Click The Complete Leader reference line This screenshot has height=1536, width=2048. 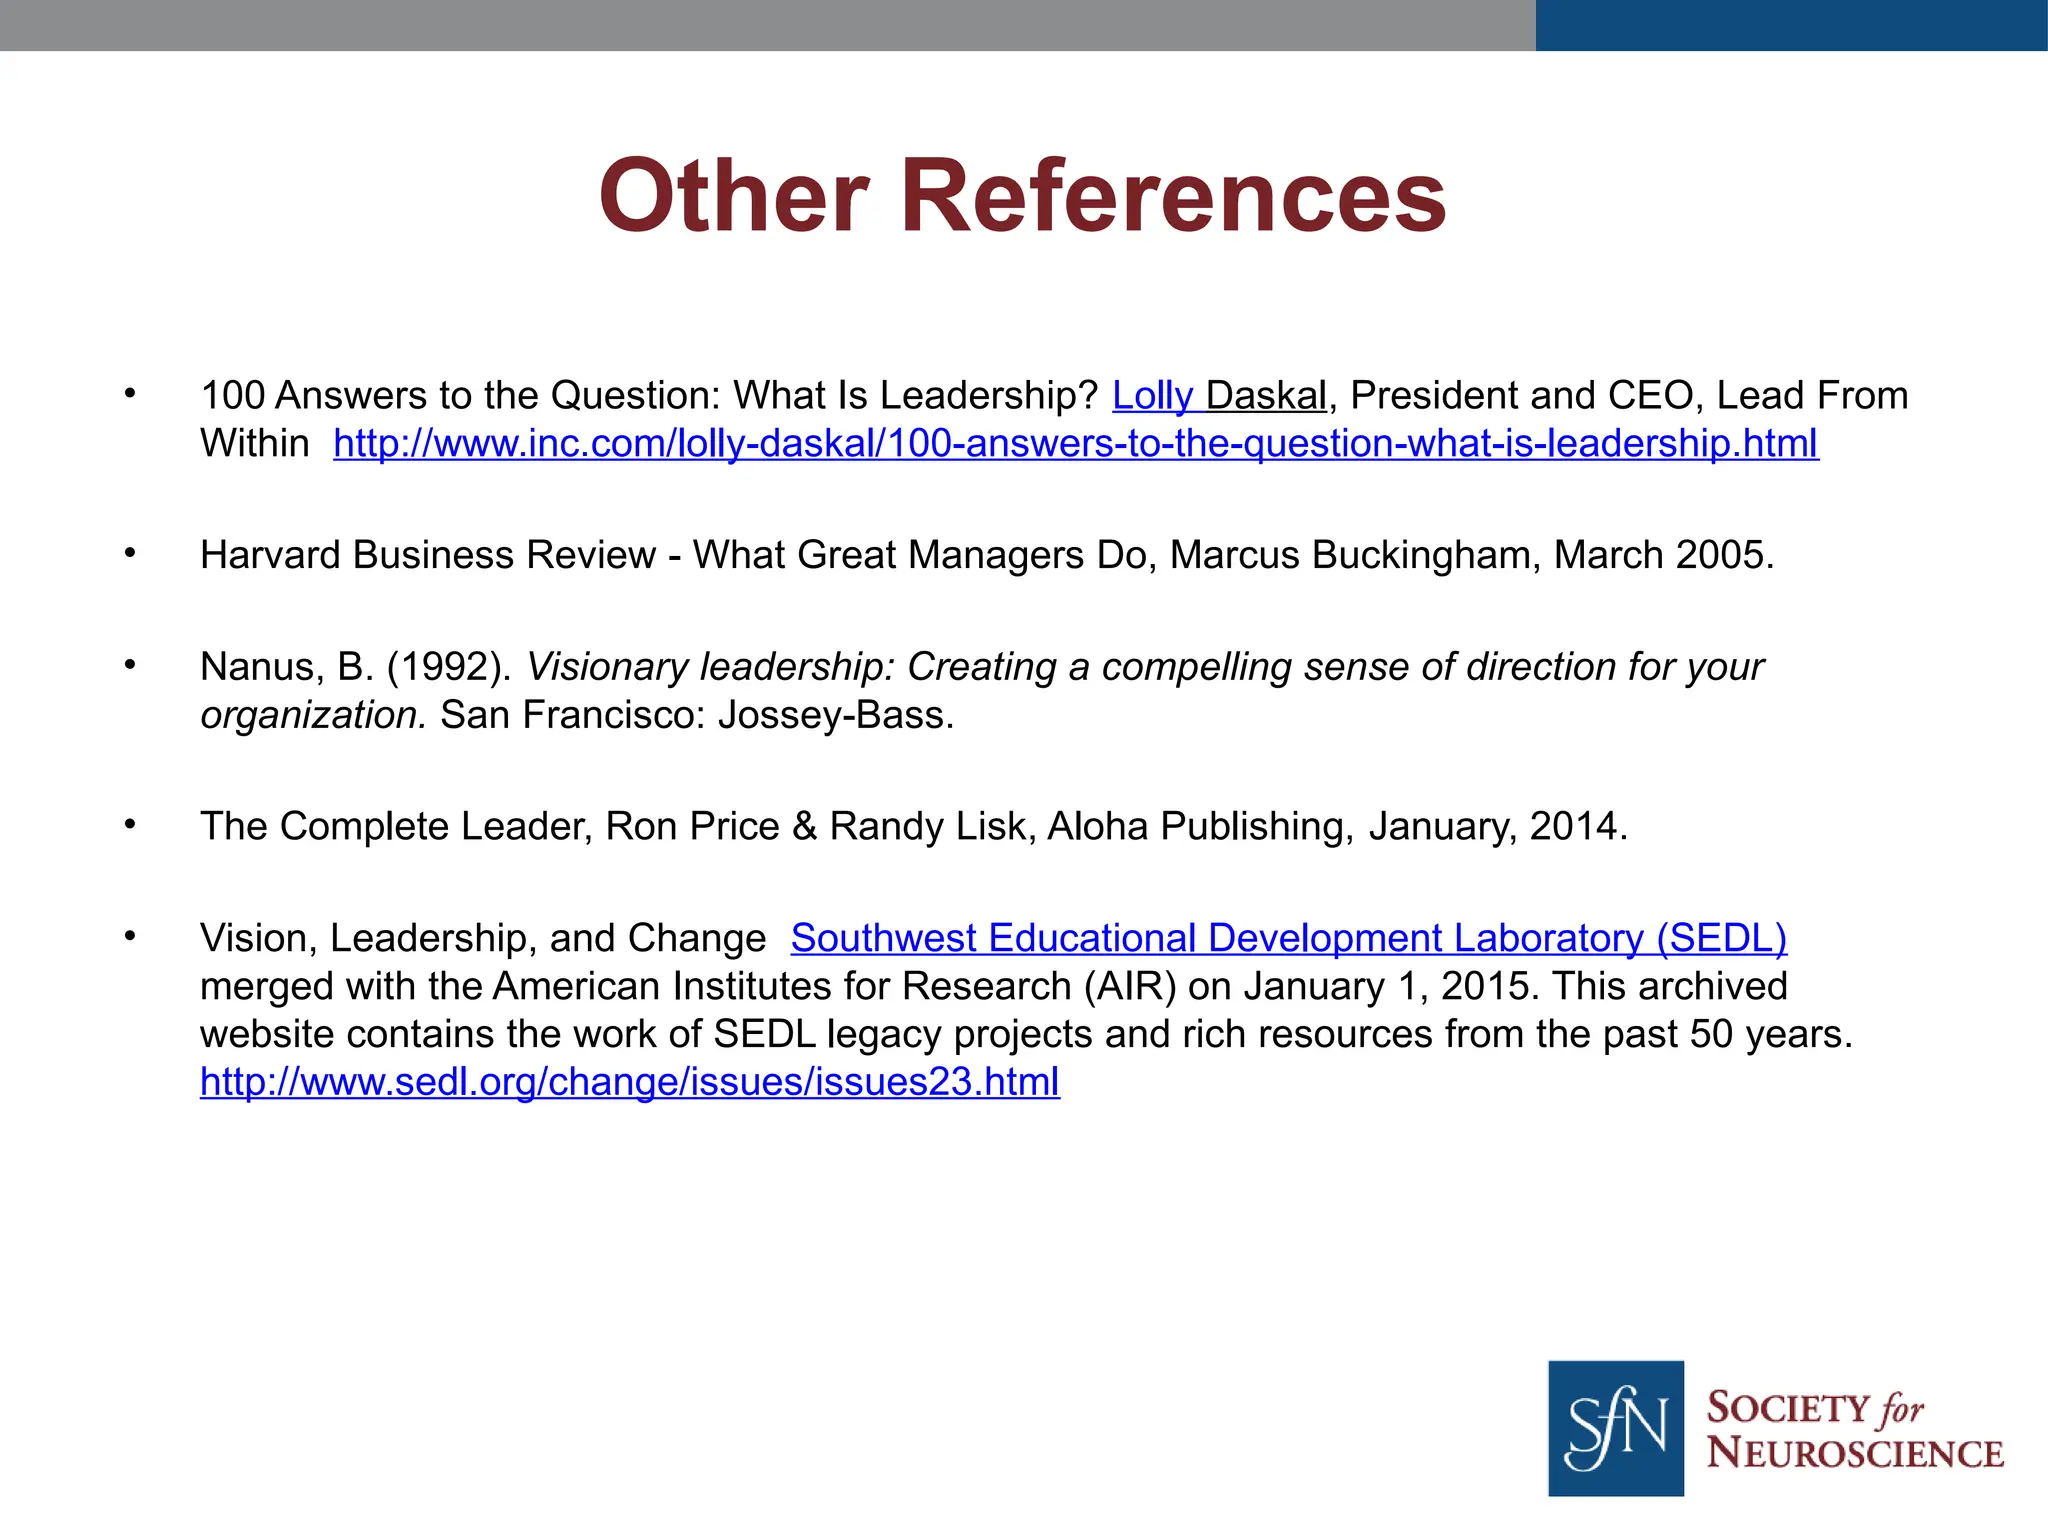pos(914,827)
